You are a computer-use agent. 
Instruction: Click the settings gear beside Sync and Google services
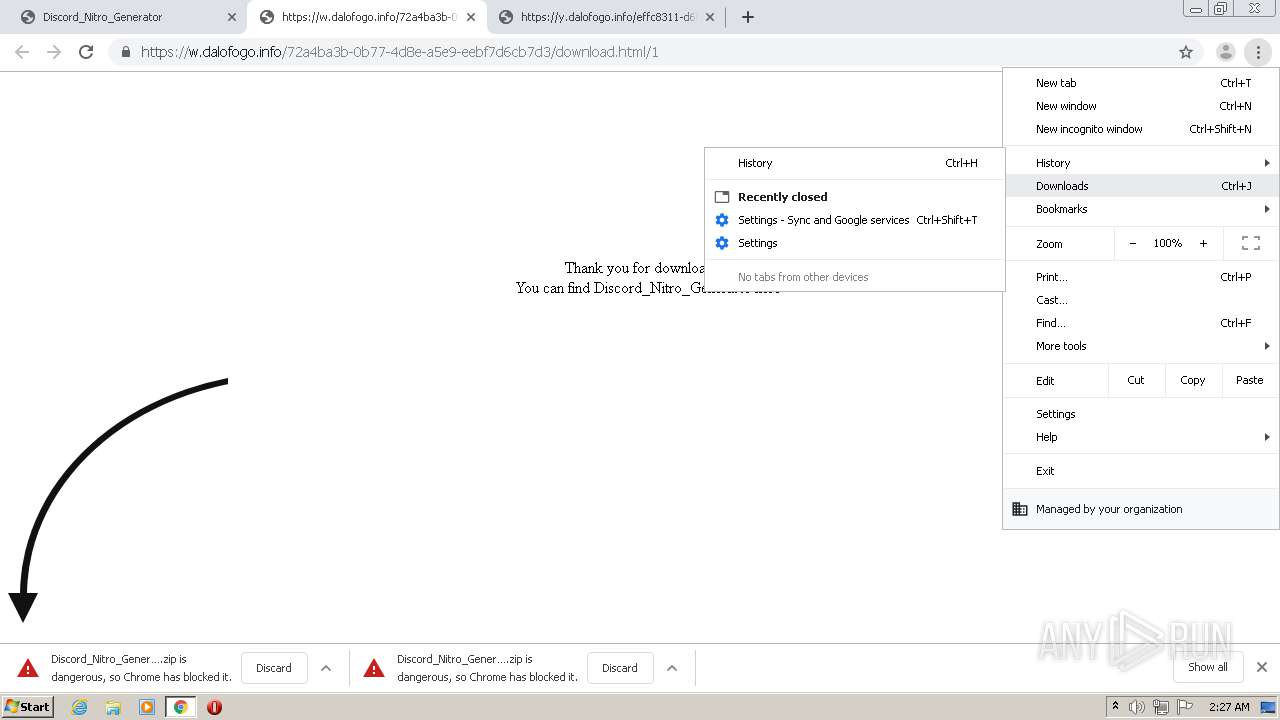722,220
